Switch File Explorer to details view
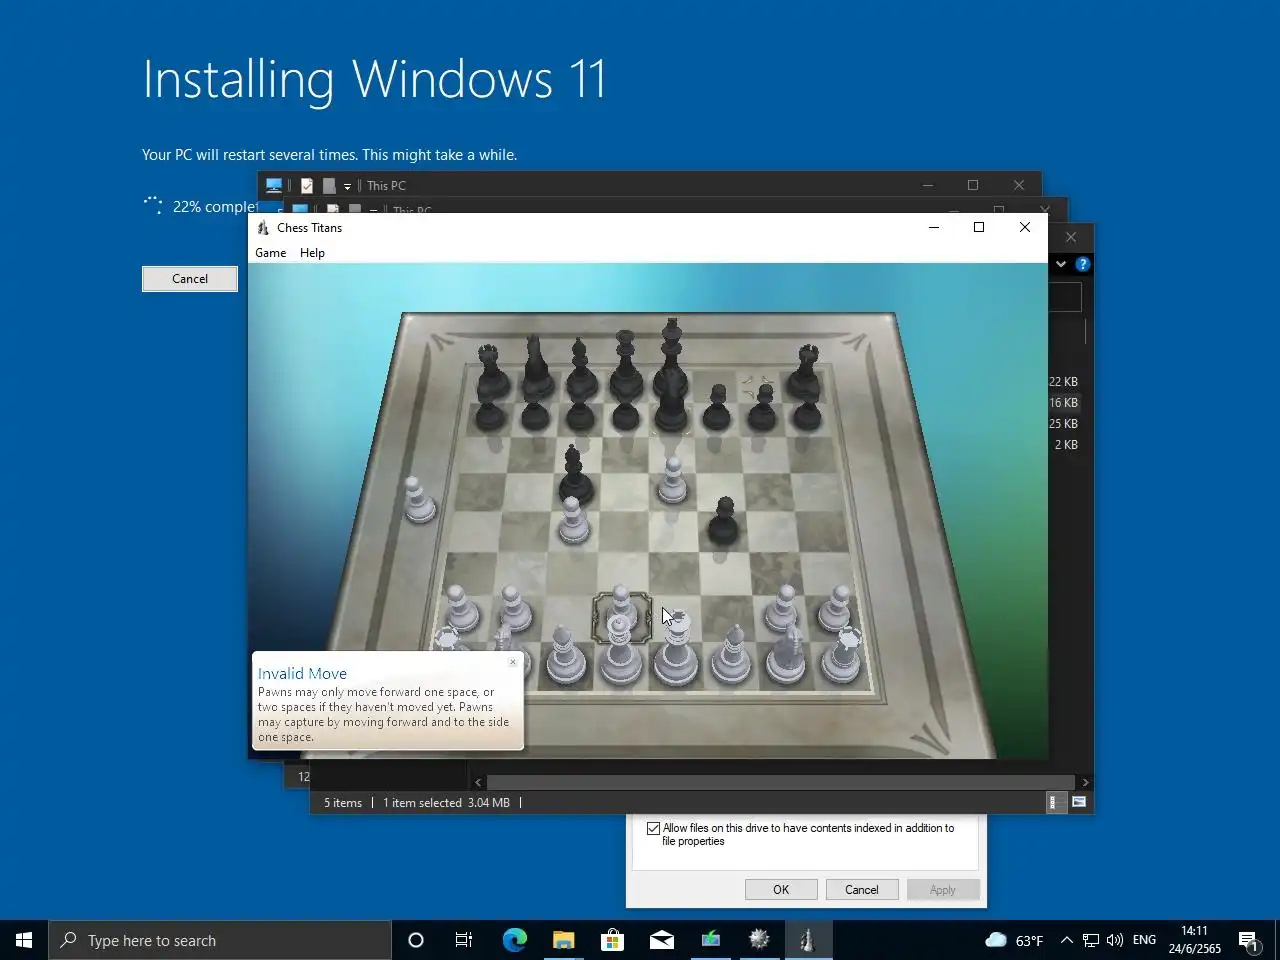Screen dimensions: 1280x960 click(x=1055, y=802)
